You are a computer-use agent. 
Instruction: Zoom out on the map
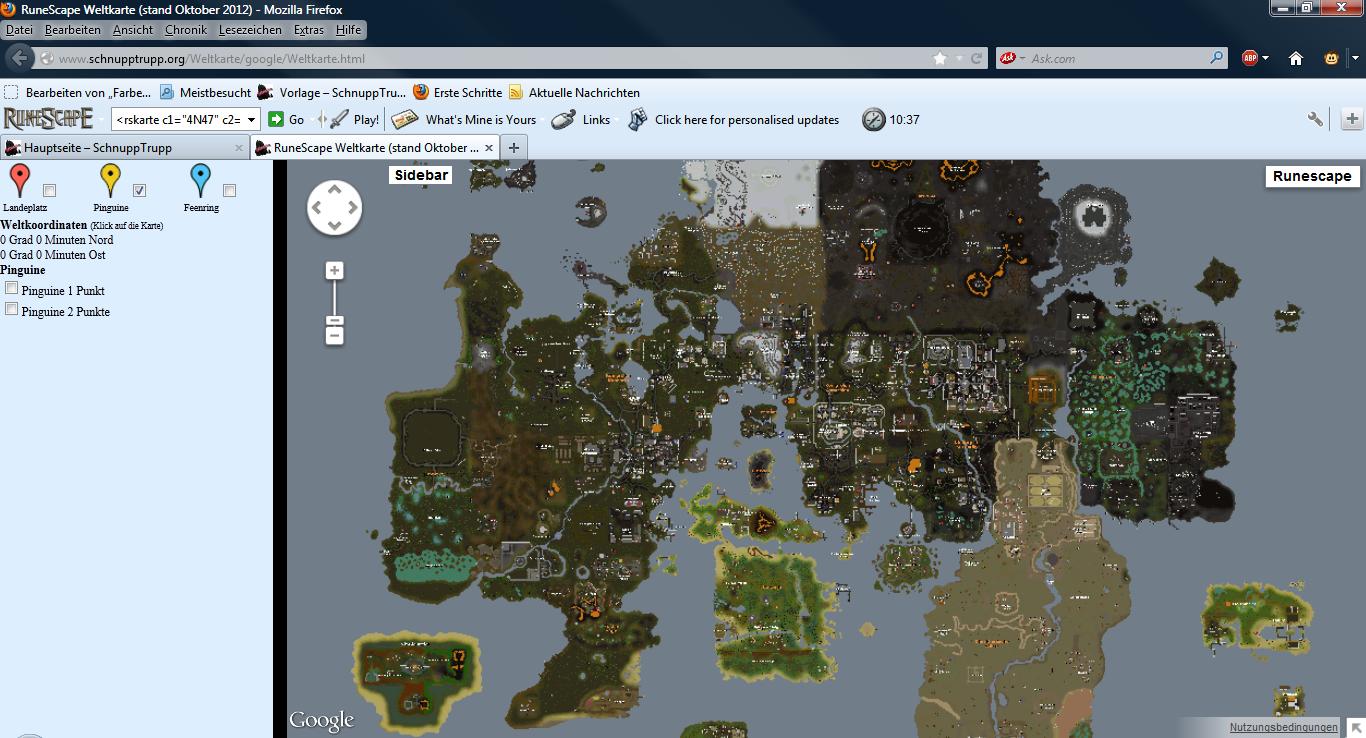tap(334, 335)
